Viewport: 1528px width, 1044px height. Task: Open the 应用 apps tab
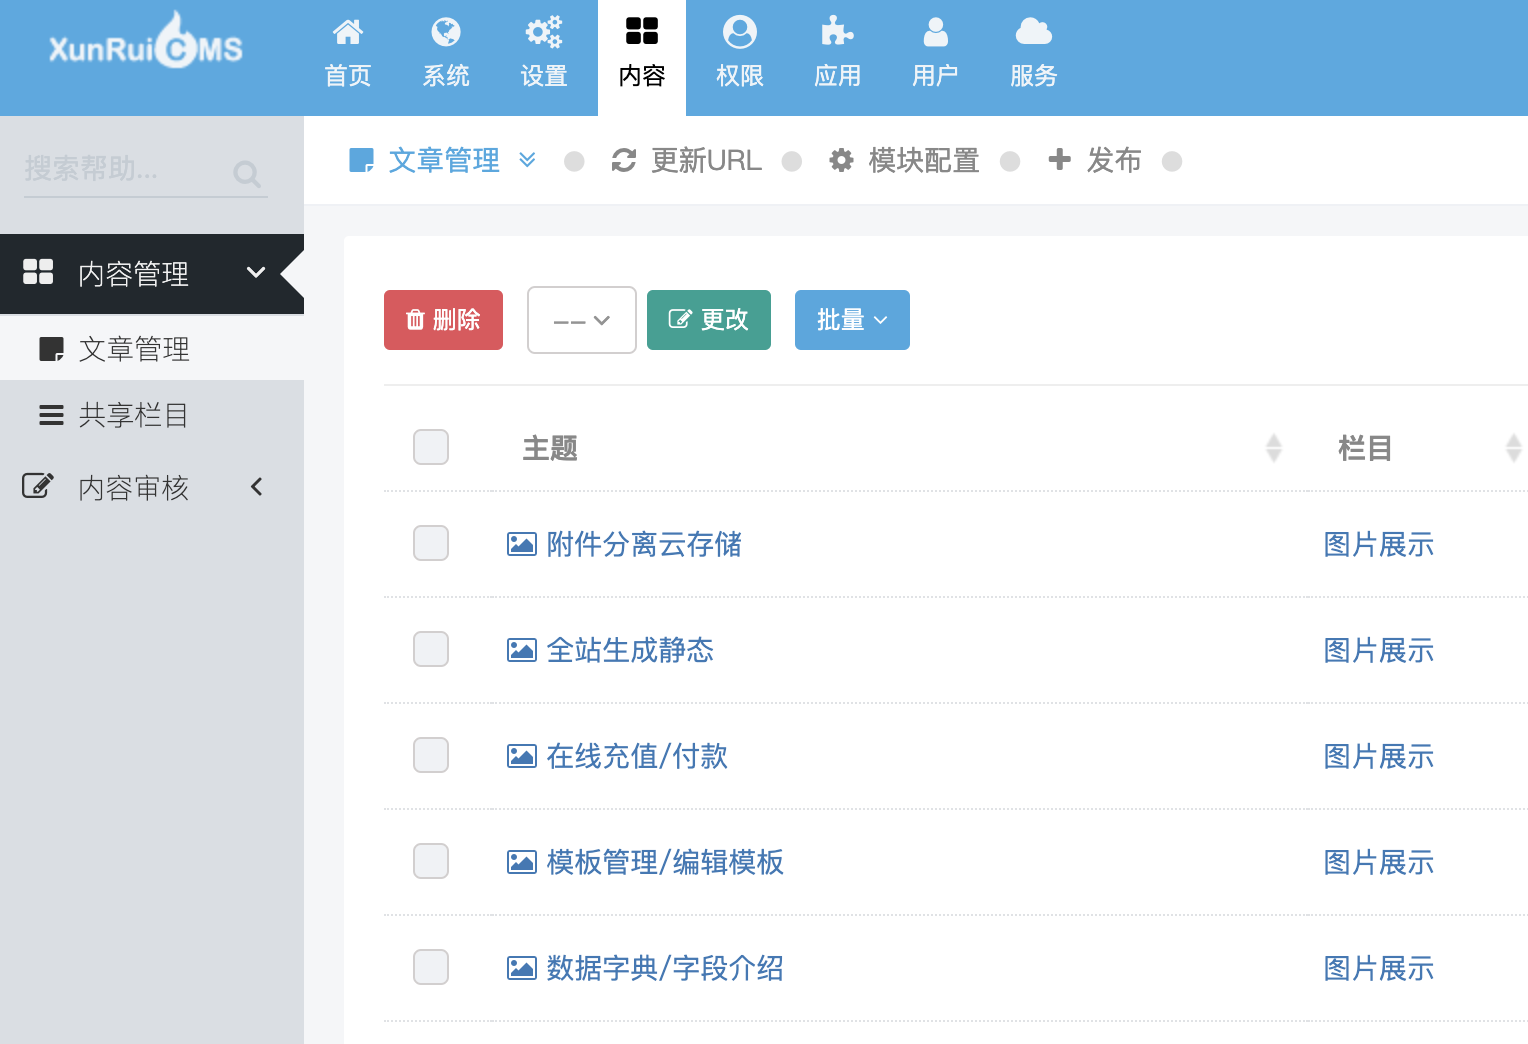point(838,56)
